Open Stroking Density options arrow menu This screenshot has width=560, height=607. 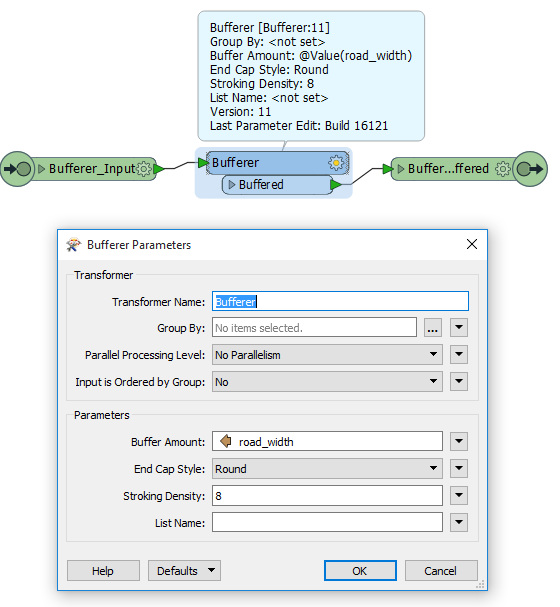[x=459, y=496]
